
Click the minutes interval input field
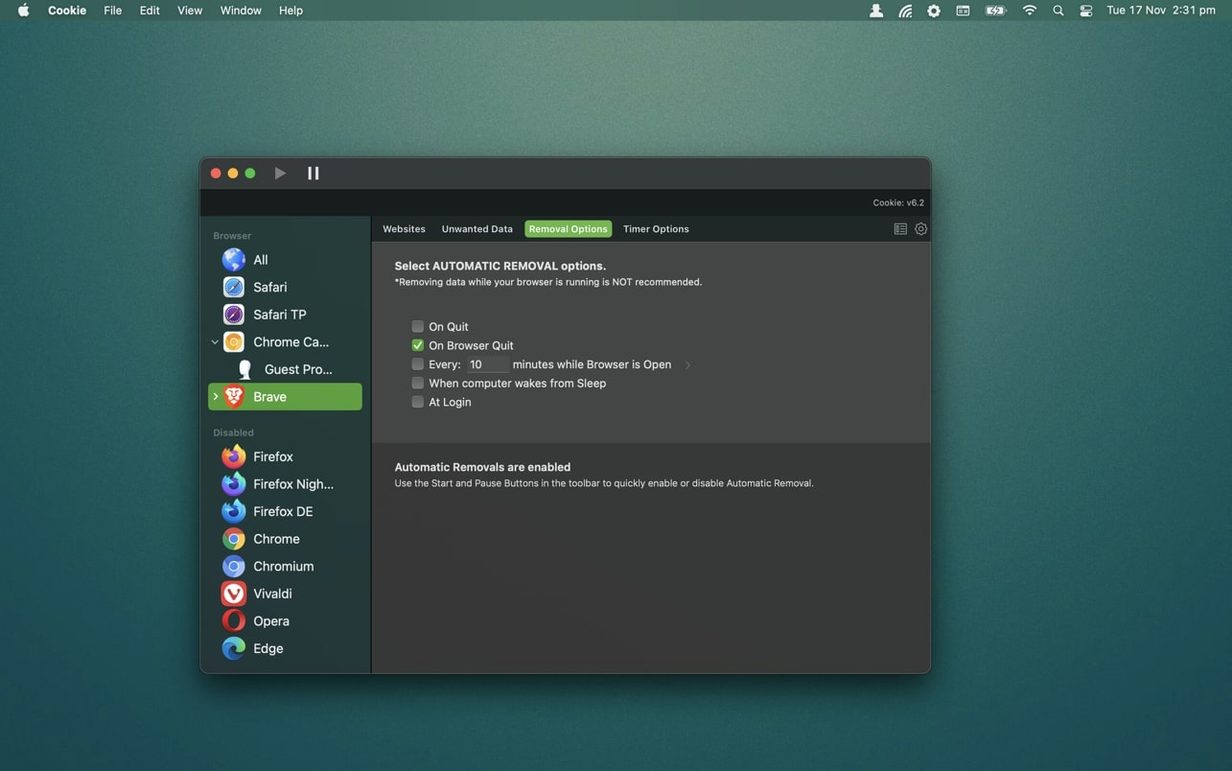(488, 365)
